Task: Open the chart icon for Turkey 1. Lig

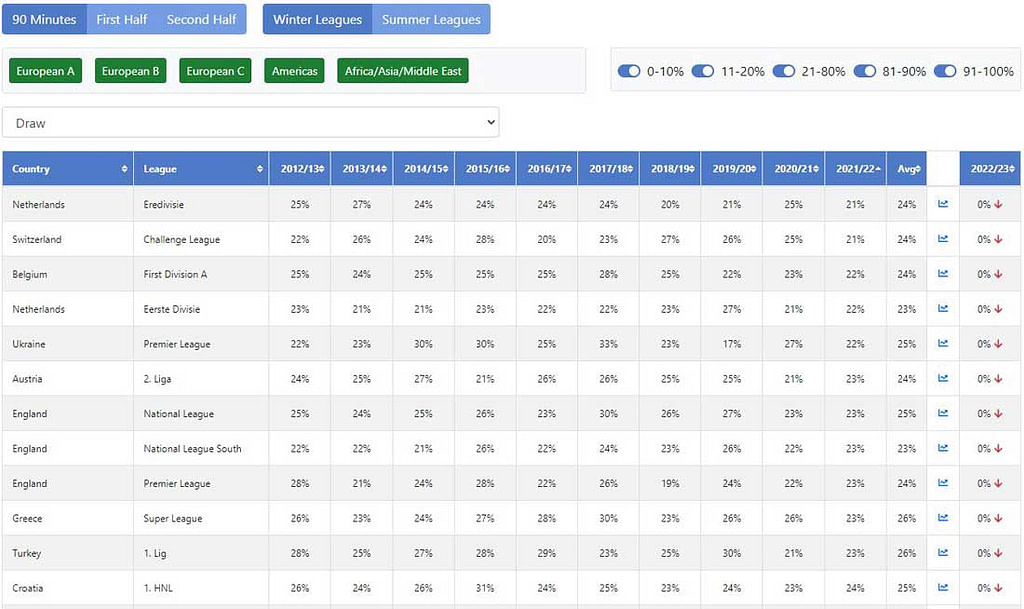Action: [941, 553]
